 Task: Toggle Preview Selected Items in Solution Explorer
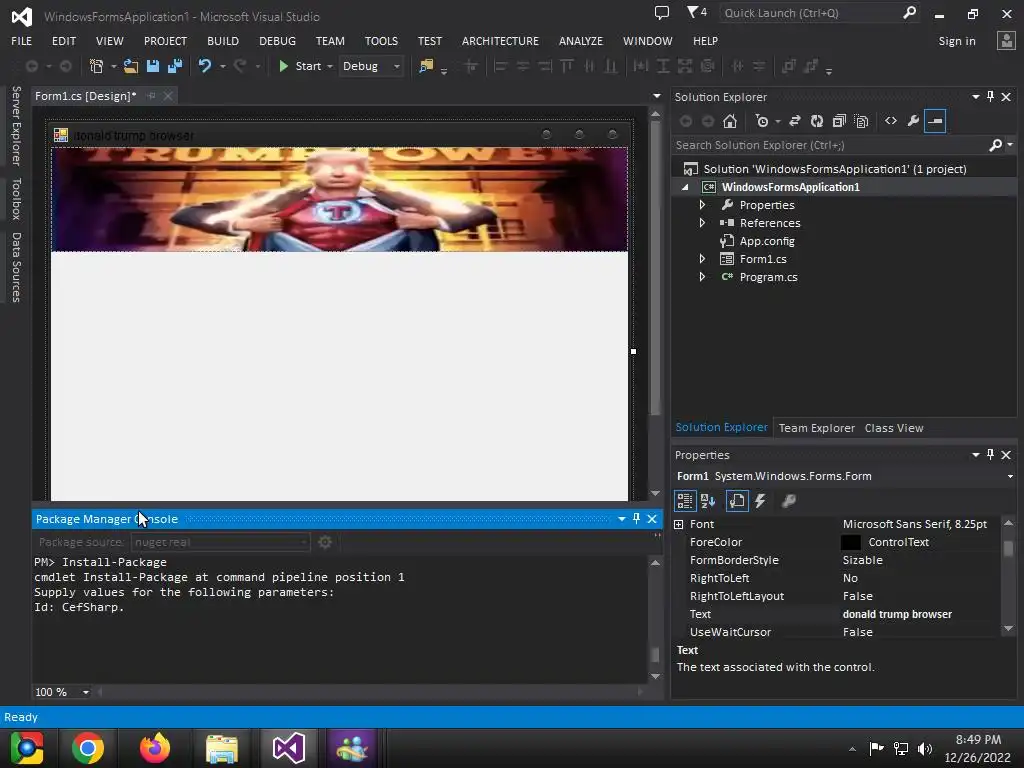click(935, 121)
